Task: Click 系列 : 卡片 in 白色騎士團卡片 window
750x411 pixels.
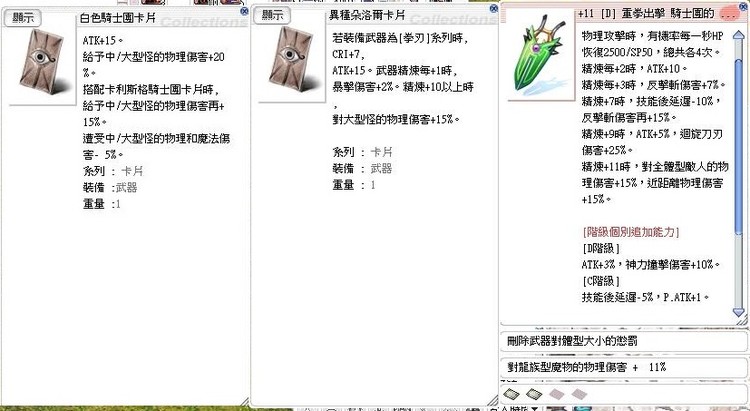Action: 112,171
